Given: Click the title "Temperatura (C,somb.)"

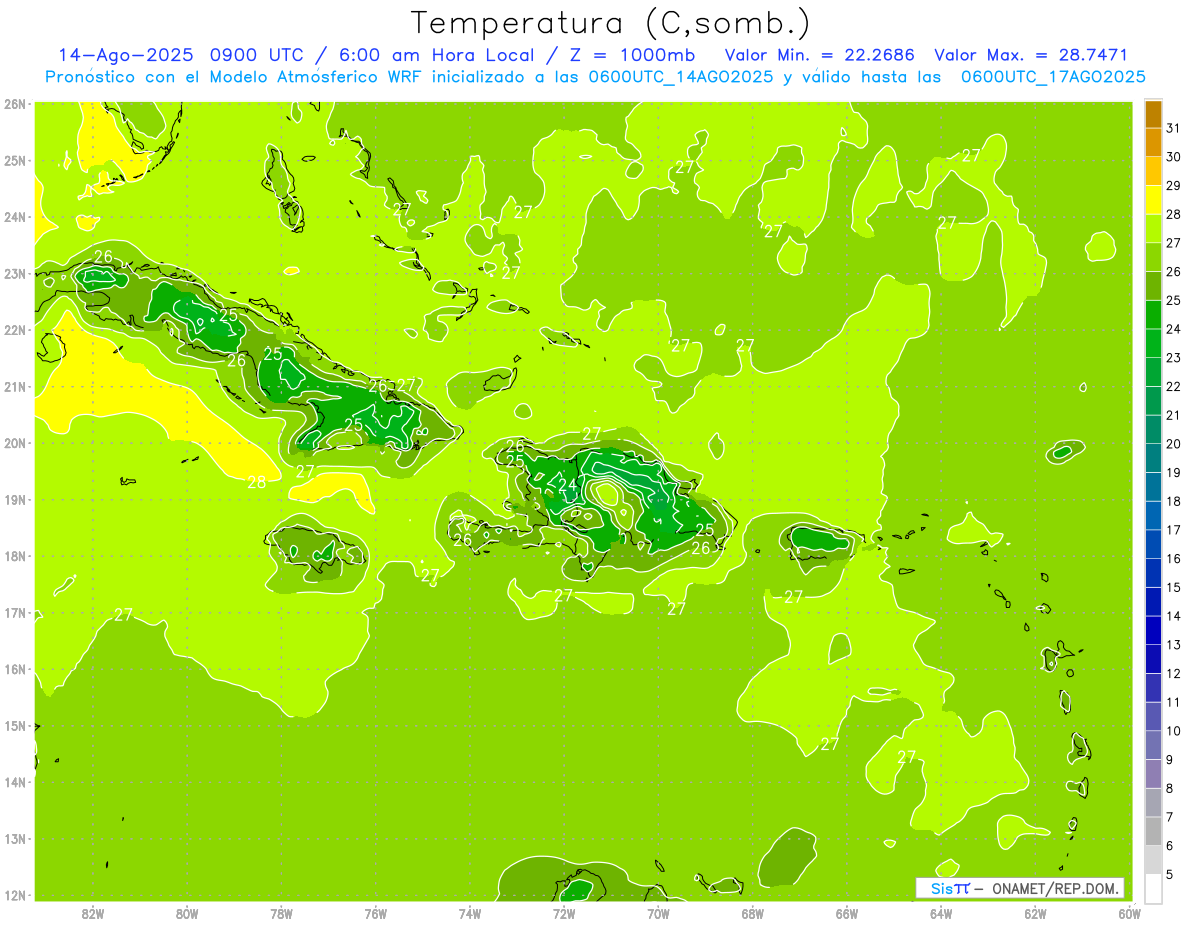Looking at the screenshot, I should [611, 23].
